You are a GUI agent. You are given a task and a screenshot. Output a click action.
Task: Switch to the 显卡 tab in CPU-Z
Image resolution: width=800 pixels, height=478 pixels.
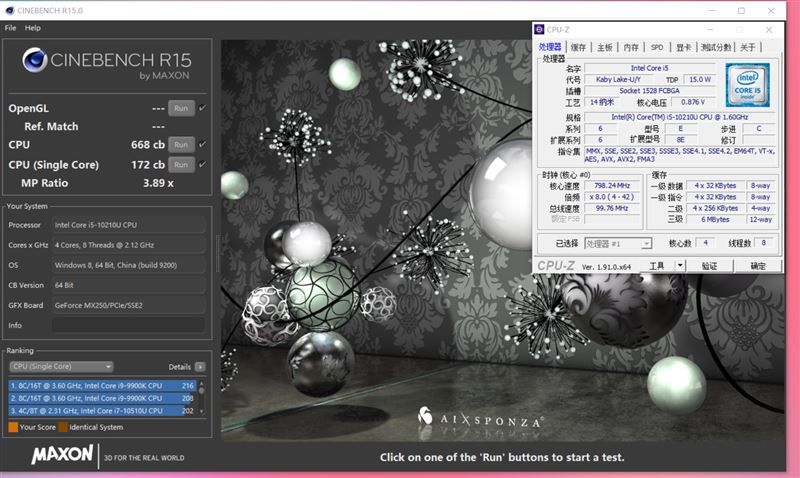pyautogui.click(x=684, y=47)
